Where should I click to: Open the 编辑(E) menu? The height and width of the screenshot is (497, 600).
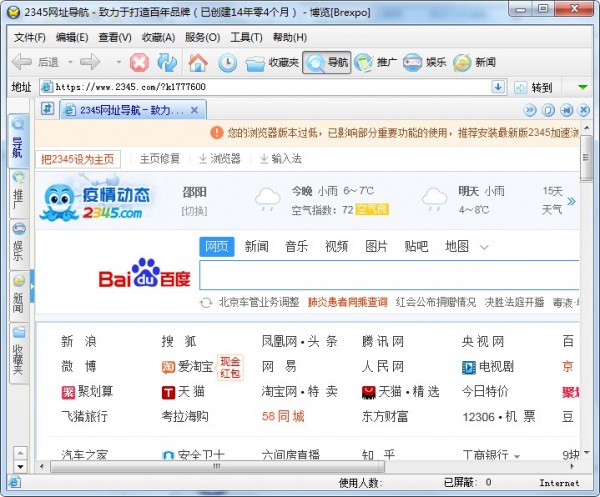pyautogui.click(x=72, y=37)
